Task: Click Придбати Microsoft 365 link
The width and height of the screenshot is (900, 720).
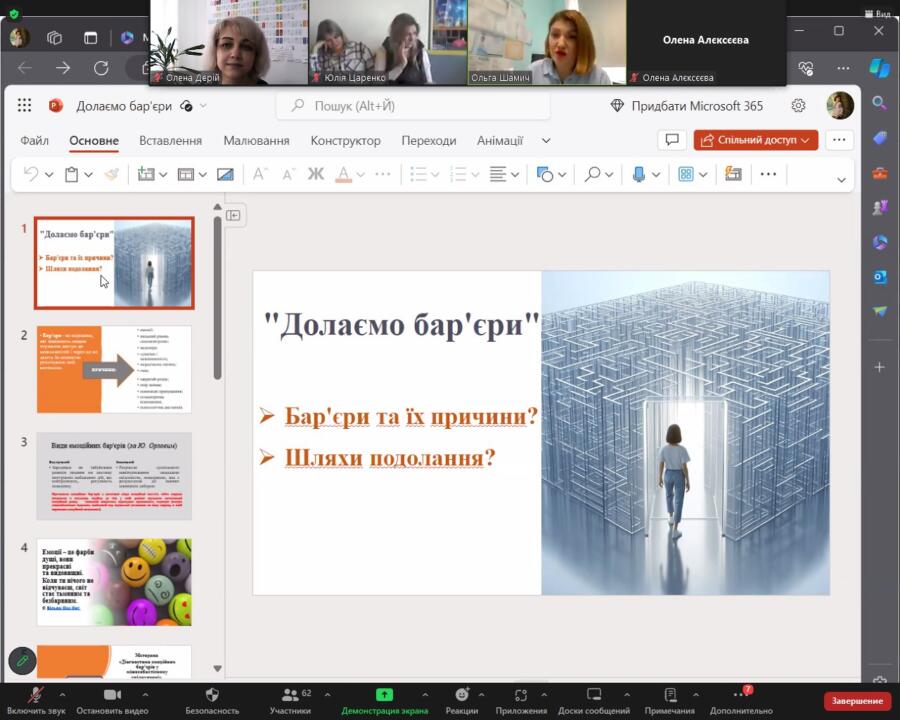Action: [686, 106]
